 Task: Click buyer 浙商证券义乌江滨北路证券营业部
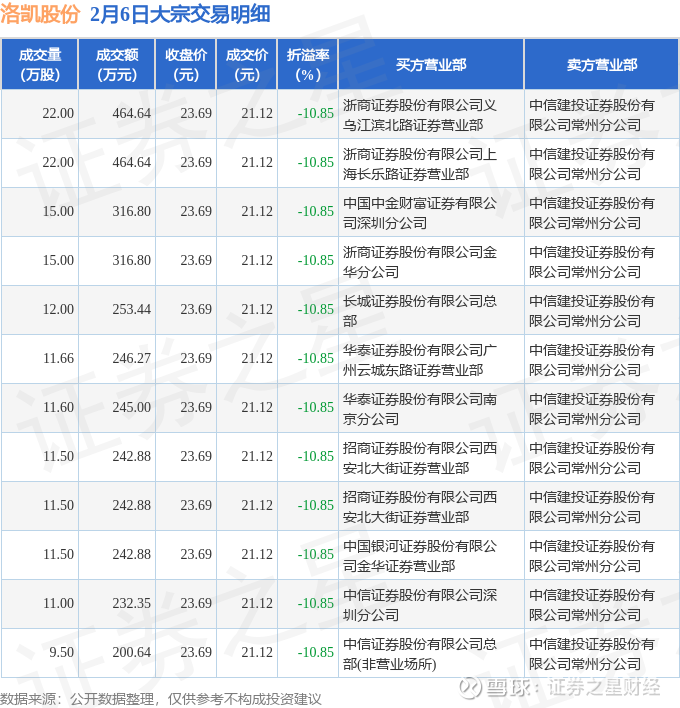click(x=420, y=115)
